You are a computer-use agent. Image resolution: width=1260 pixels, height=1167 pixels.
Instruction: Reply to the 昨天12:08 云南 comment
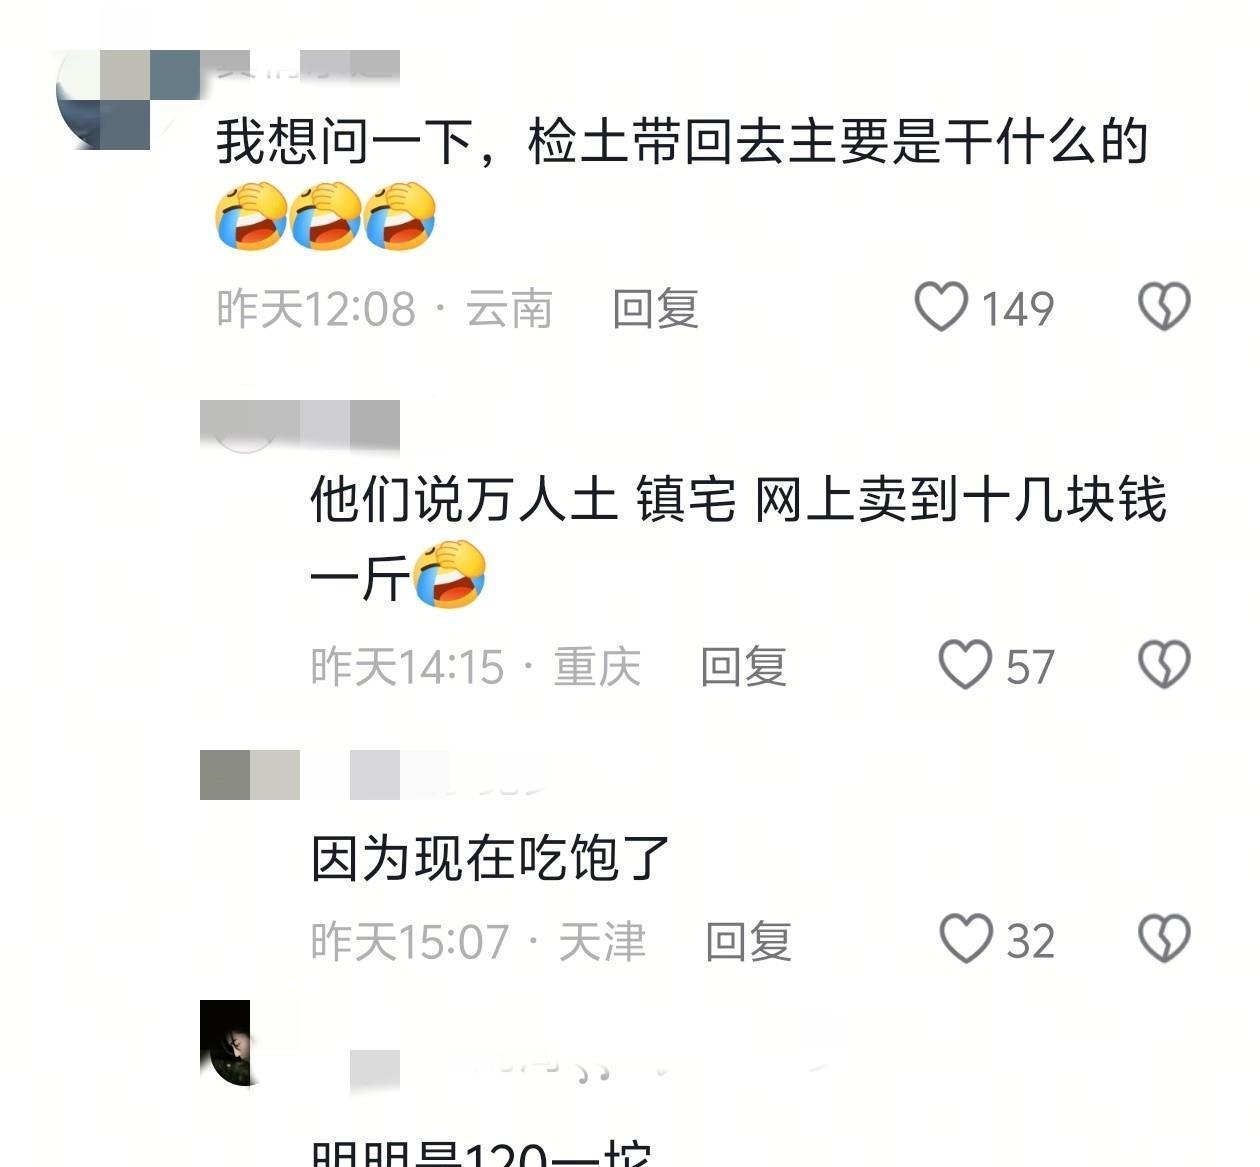coord(655,308)
